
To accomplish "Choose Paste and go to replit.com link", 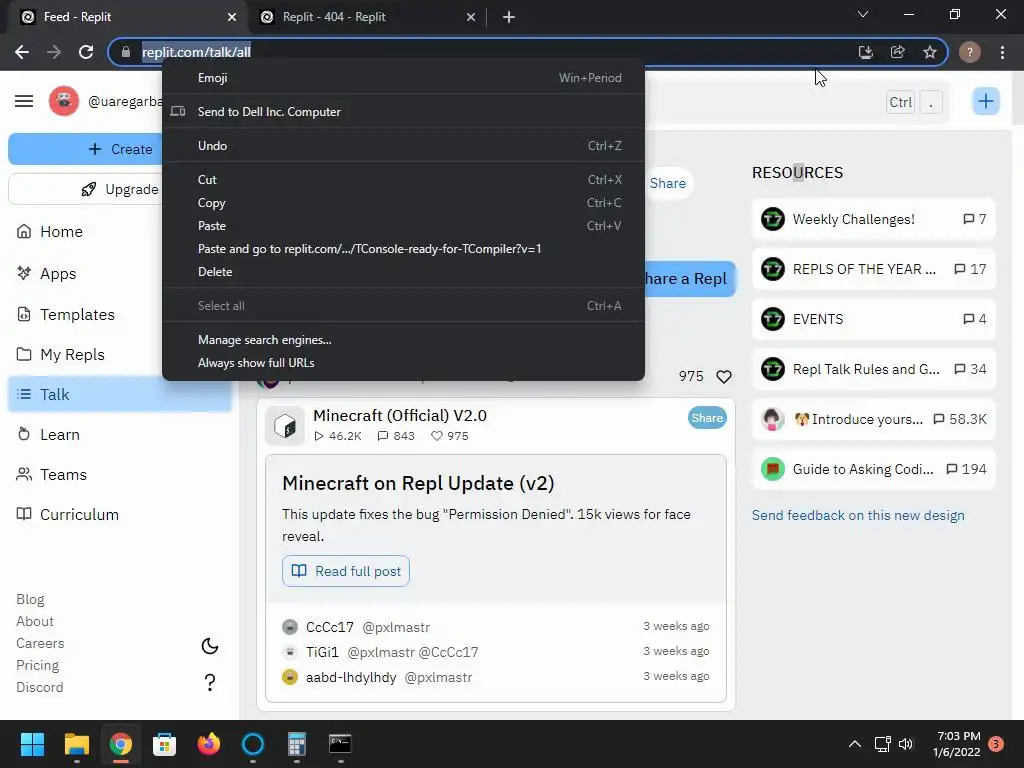I will (x=403, y=249).
